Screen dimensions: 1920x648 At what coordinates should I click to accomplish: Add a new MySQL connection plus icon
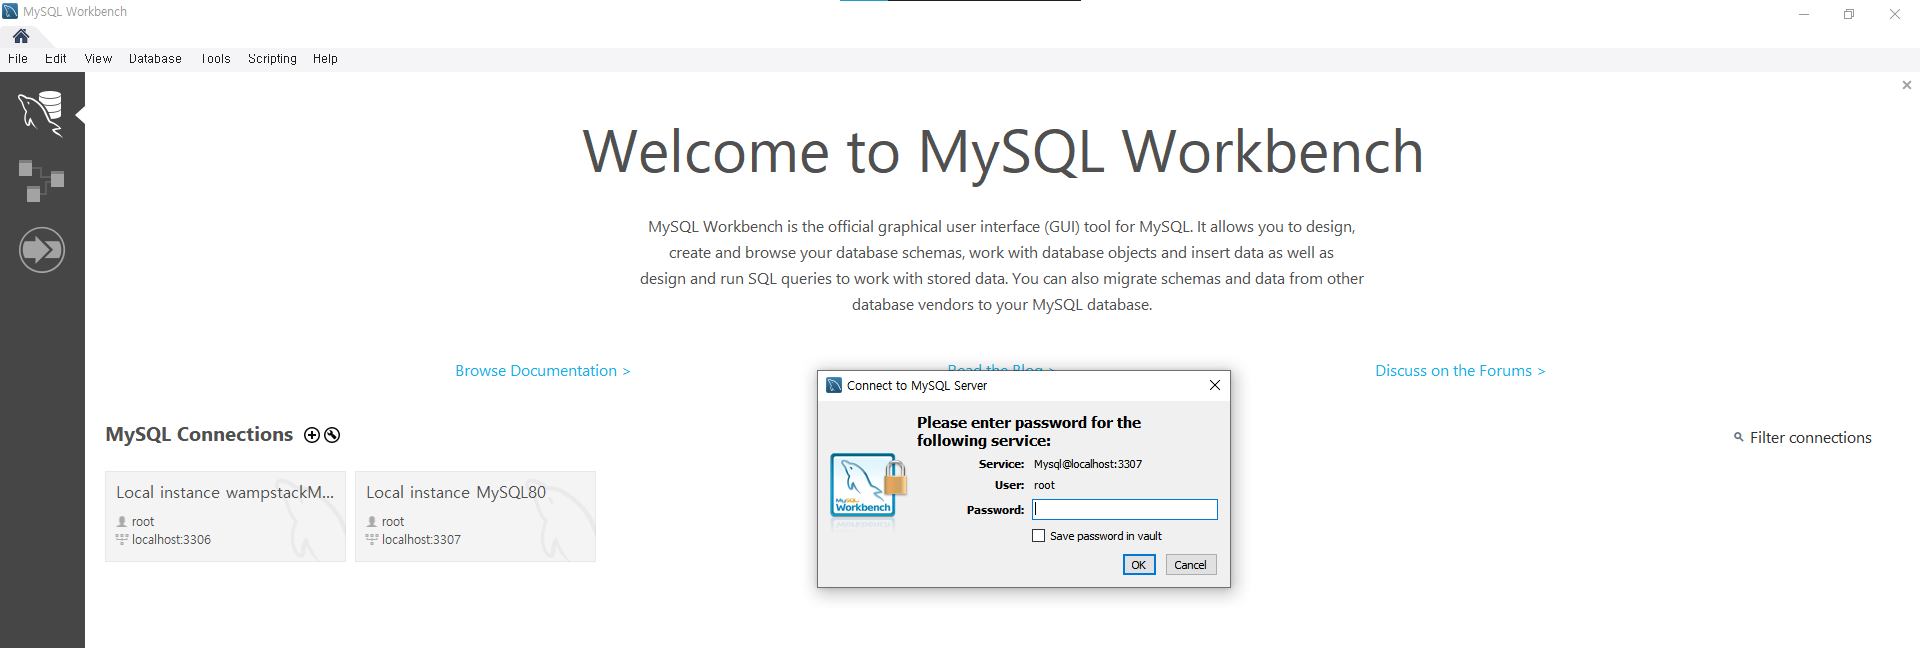click(312, 435)
